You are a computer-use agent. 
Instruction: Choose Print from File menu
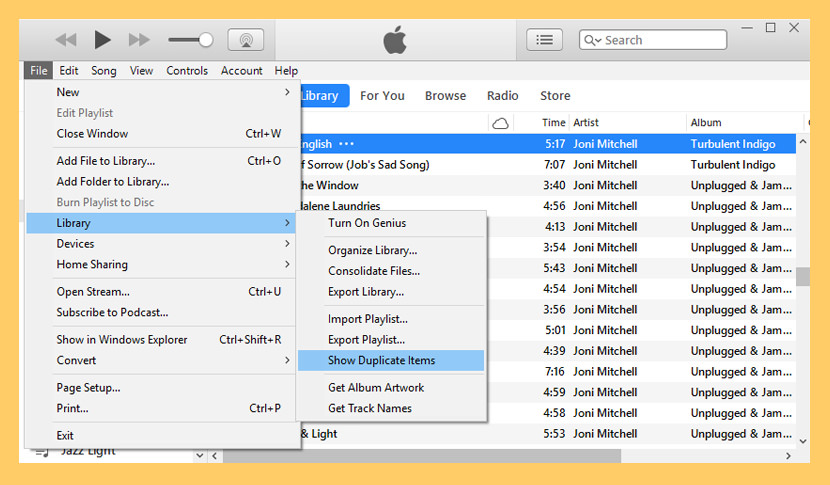tap(161, 408)
